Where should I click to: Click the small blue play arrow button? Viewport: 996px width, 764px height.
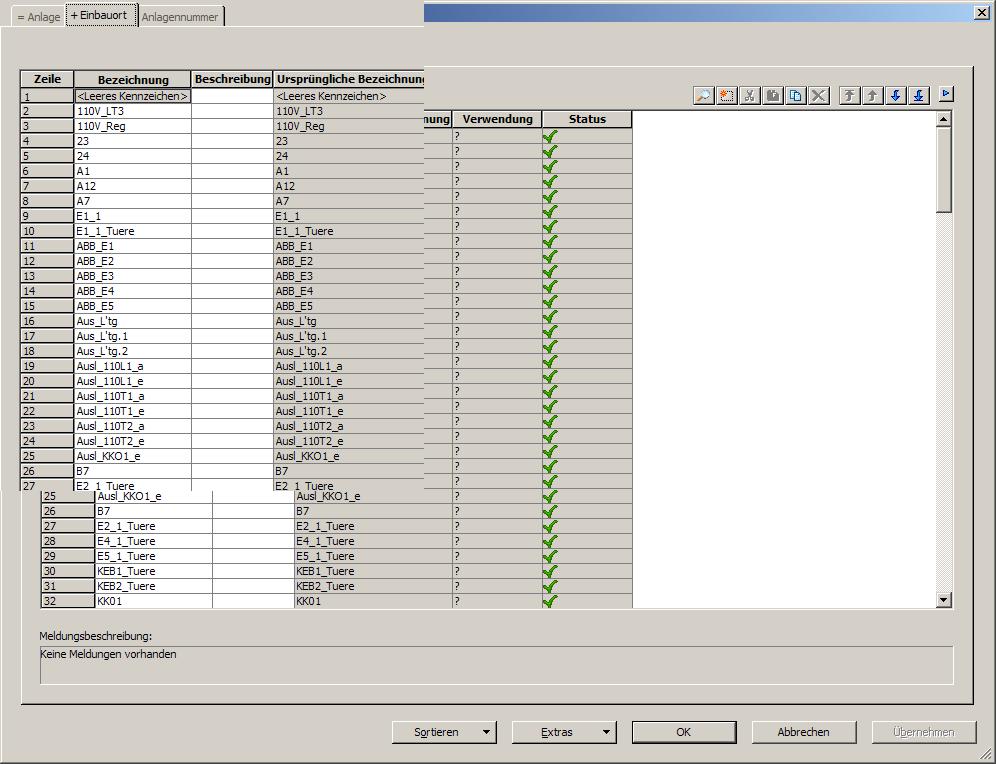pyautogui.click(x=946, y=93)
